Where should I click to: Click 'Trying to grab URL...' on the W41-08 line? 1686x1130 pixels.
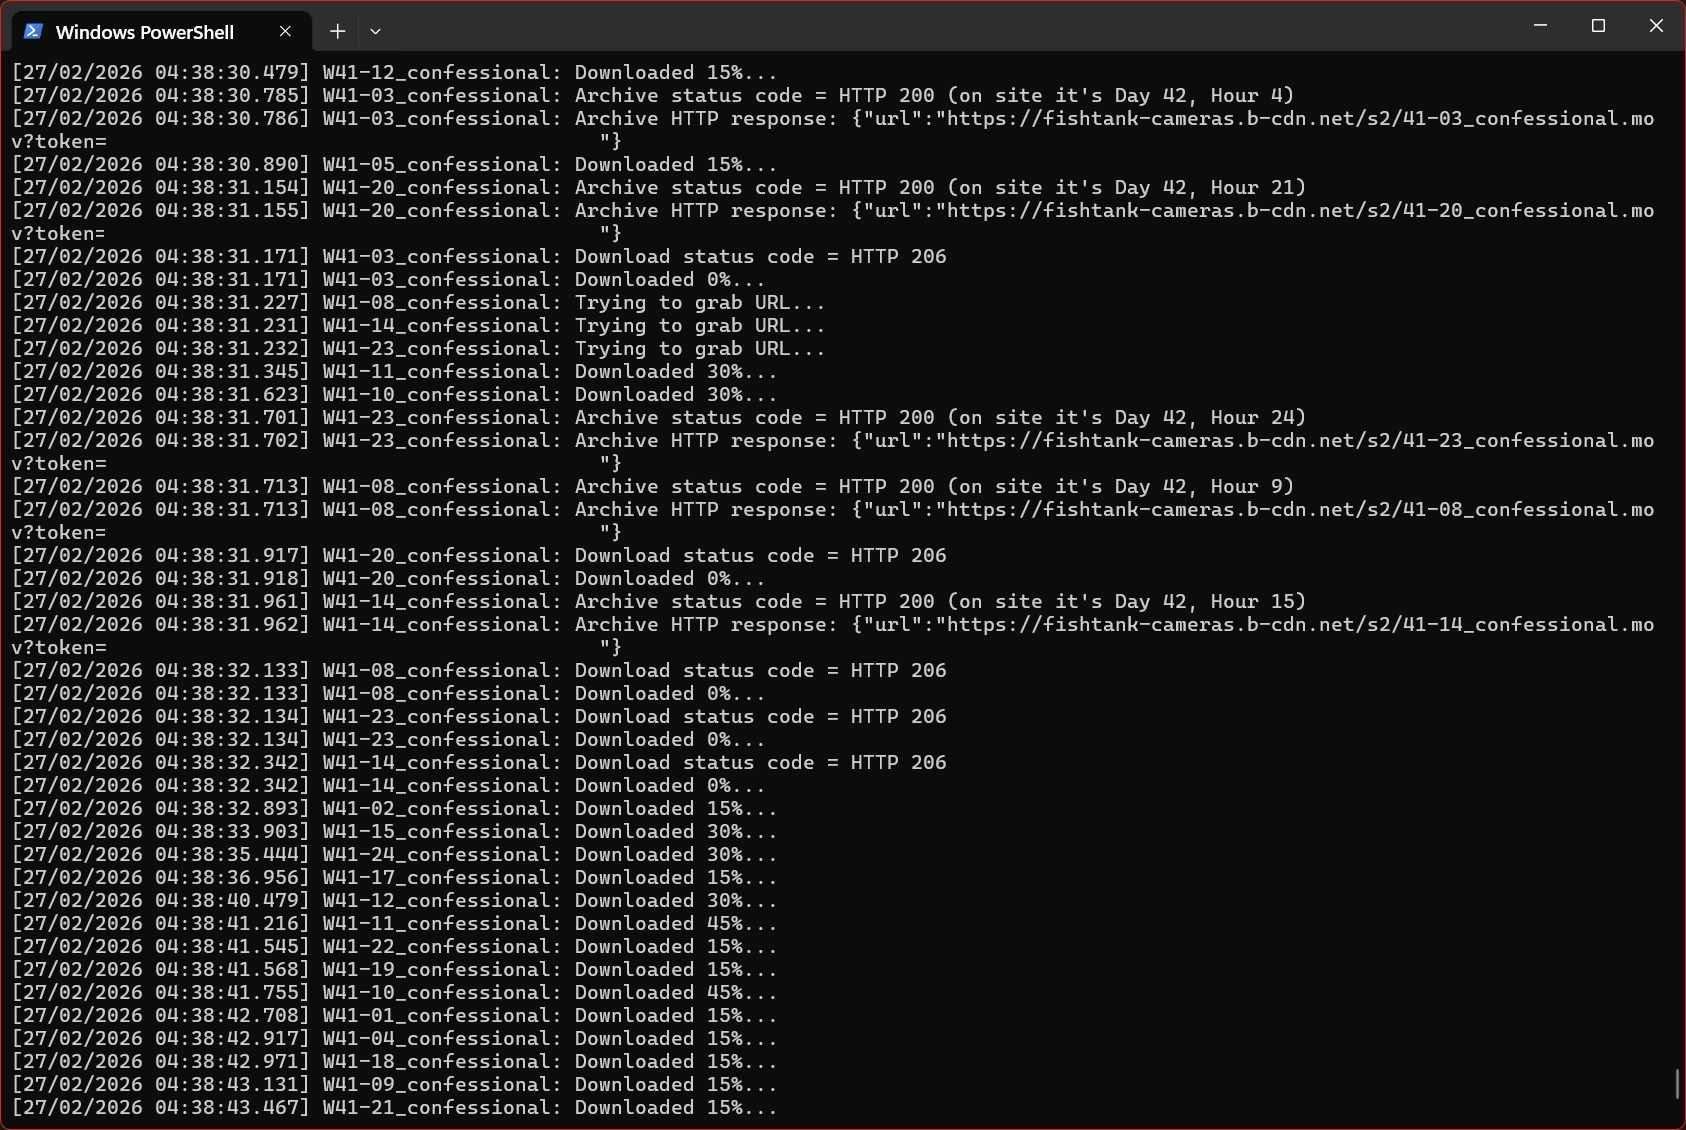pyautogui.click(x=700, y=303)
